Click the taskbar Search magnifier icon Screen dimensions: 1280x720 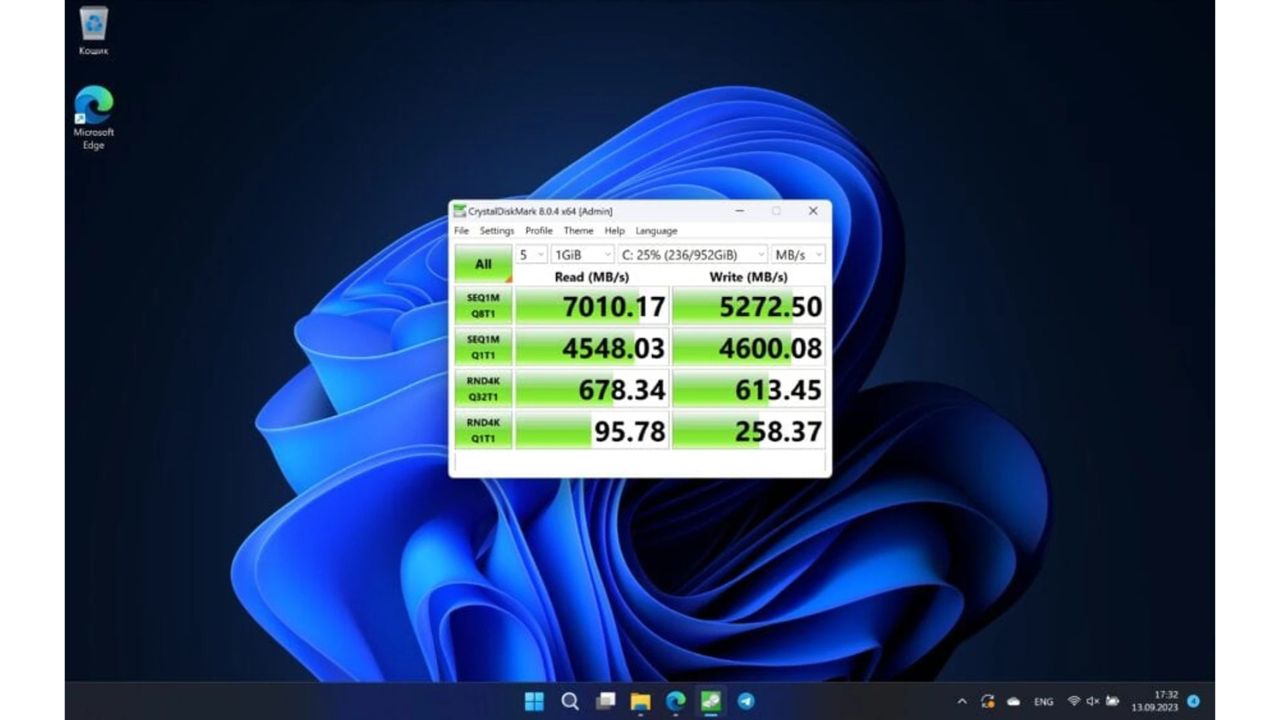click(x=570, y=701)
